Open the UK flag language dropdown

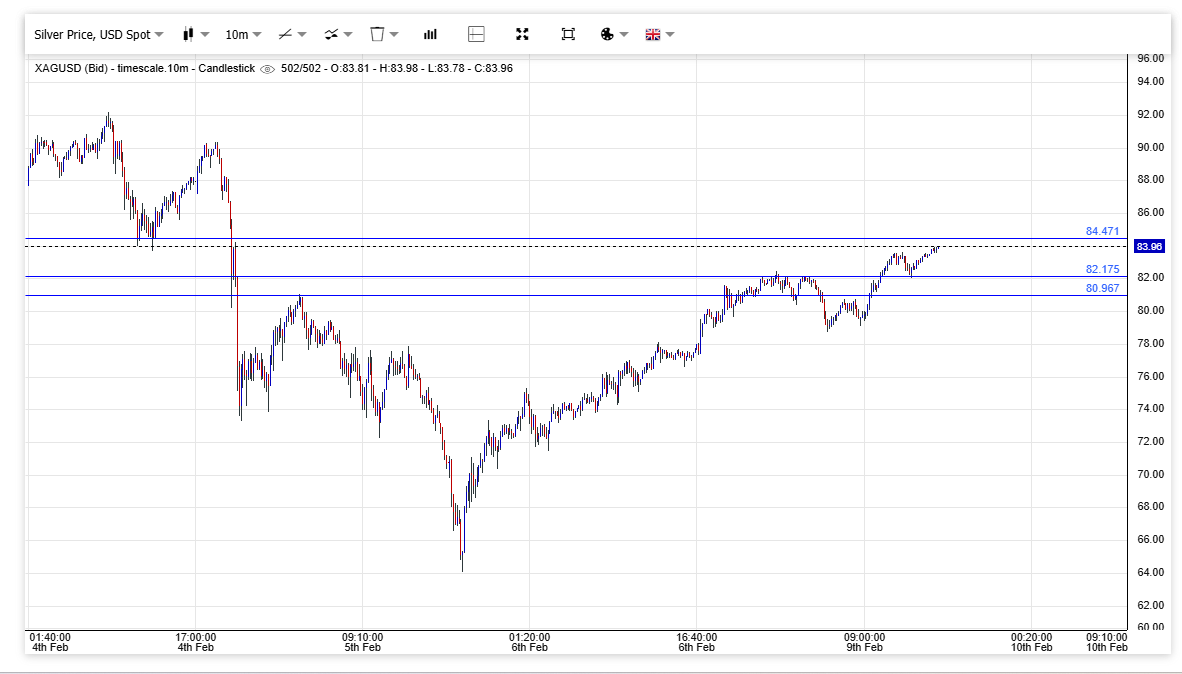click(x=659, y=34)
